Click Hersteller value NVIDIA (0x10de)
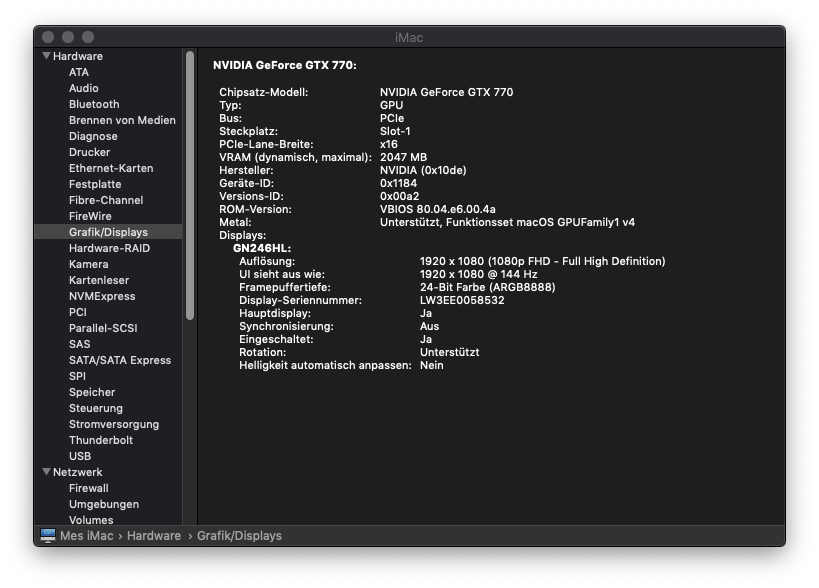 click(x=423, y=170)
